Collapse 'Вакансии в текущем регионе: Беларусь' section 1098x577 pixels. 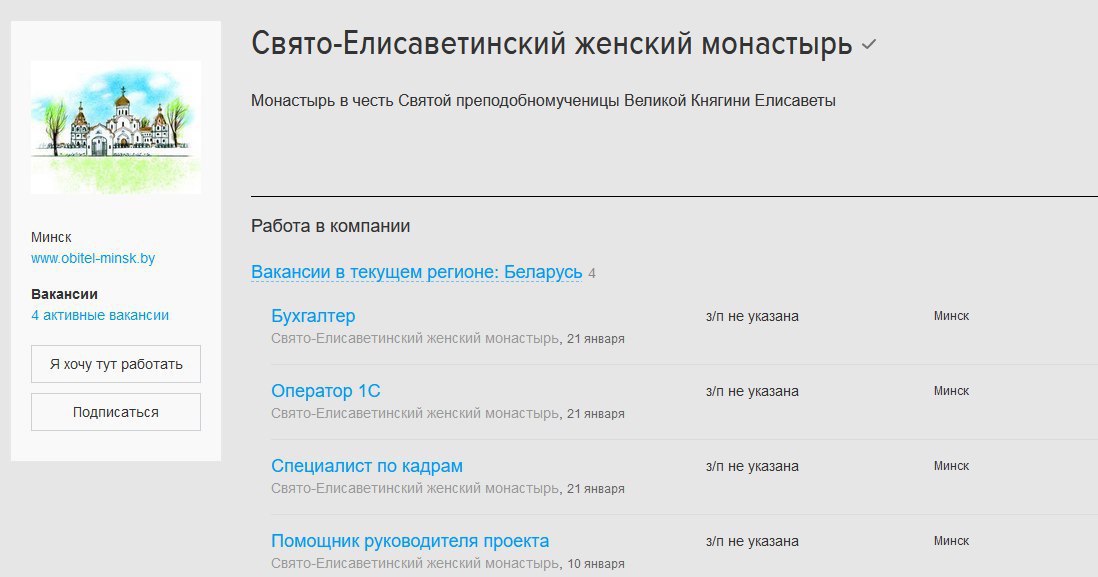pos(417,272)
